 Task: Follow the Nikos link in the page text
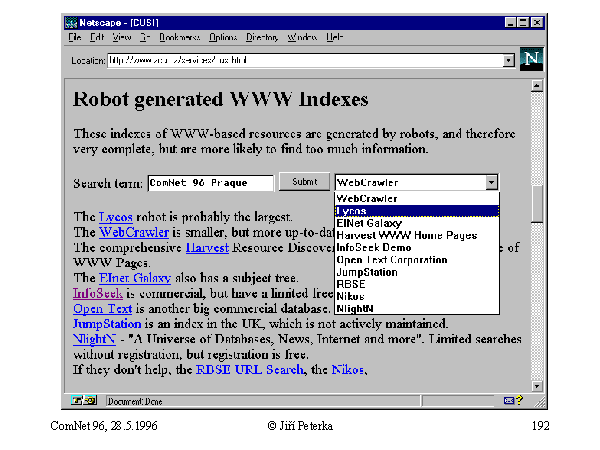click(348, 370)
